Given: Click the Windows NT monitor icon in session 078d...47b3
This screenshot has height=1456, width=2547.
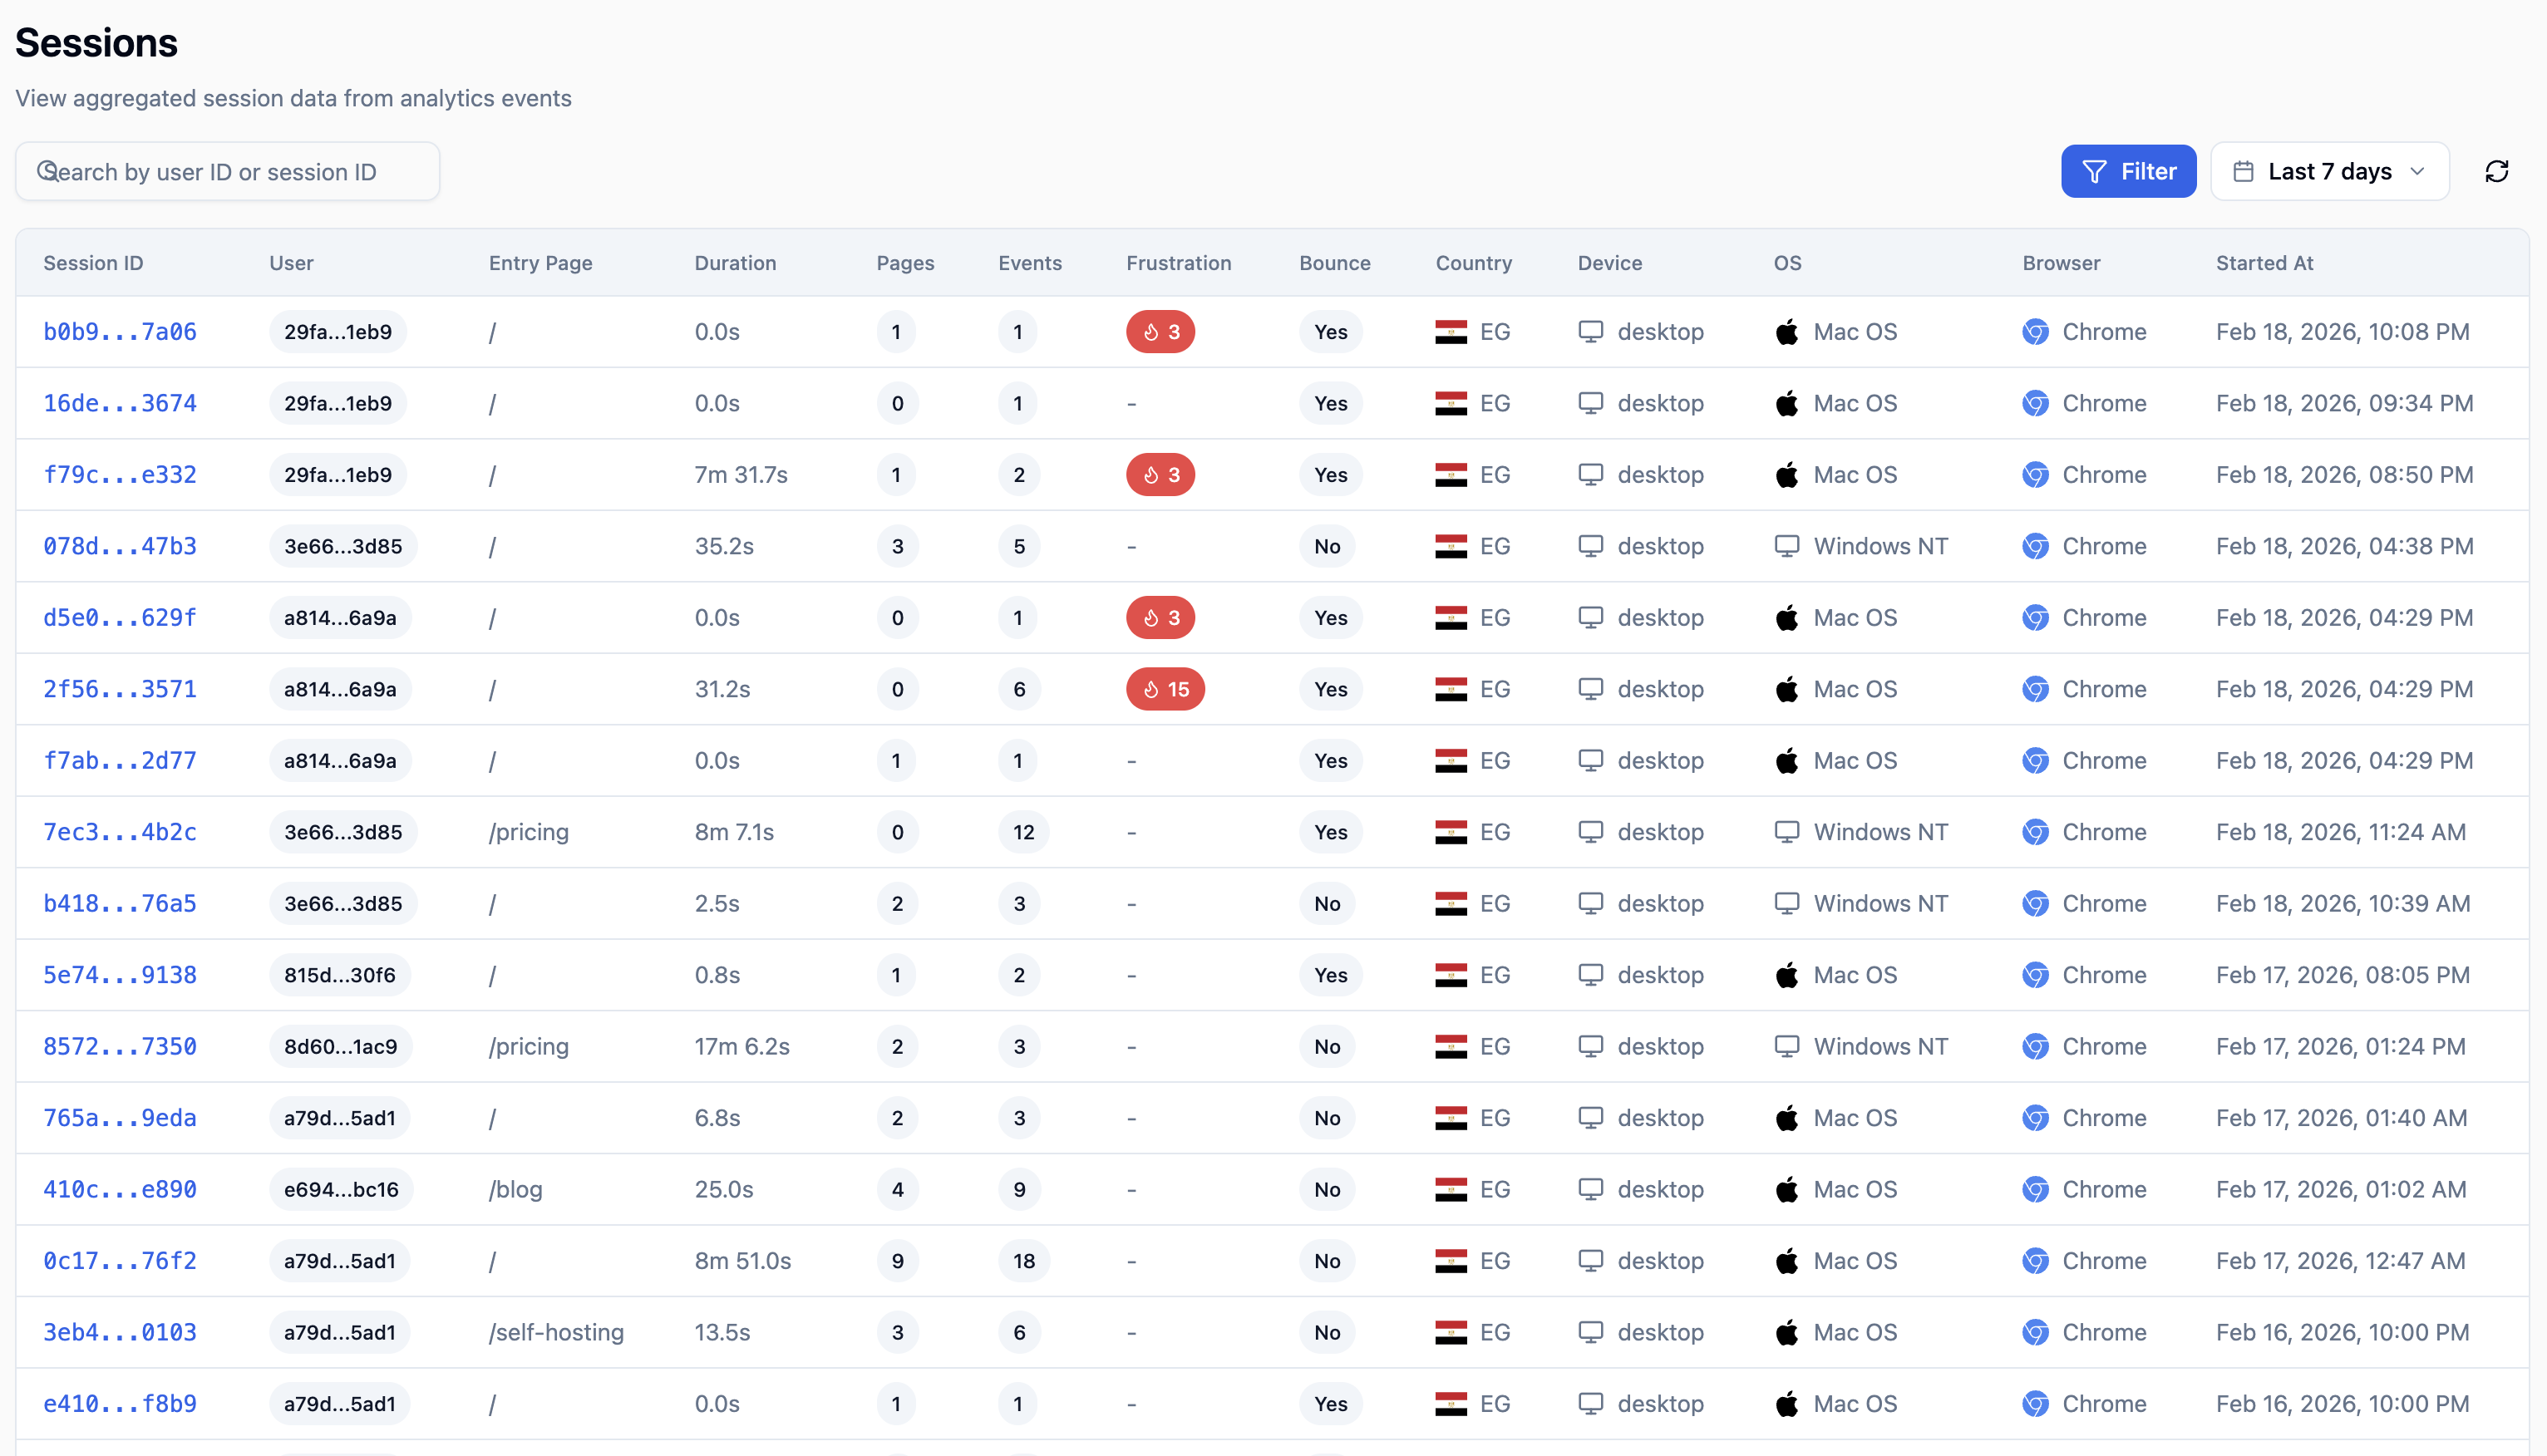Looking at the screenshot, I should (x=1787, y=546).
